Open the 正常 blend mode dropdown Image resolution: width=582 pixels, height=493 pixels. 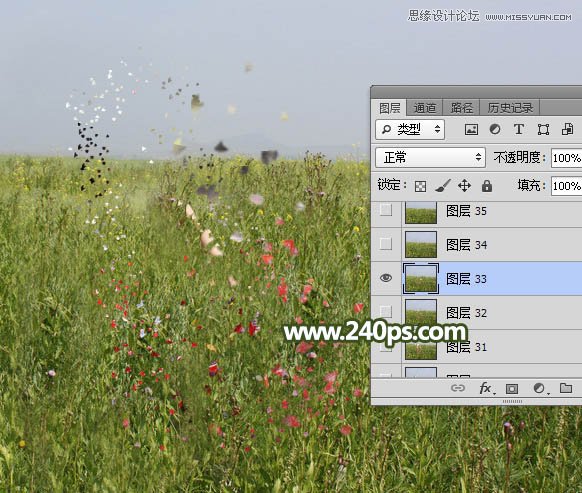coord(431,157)
